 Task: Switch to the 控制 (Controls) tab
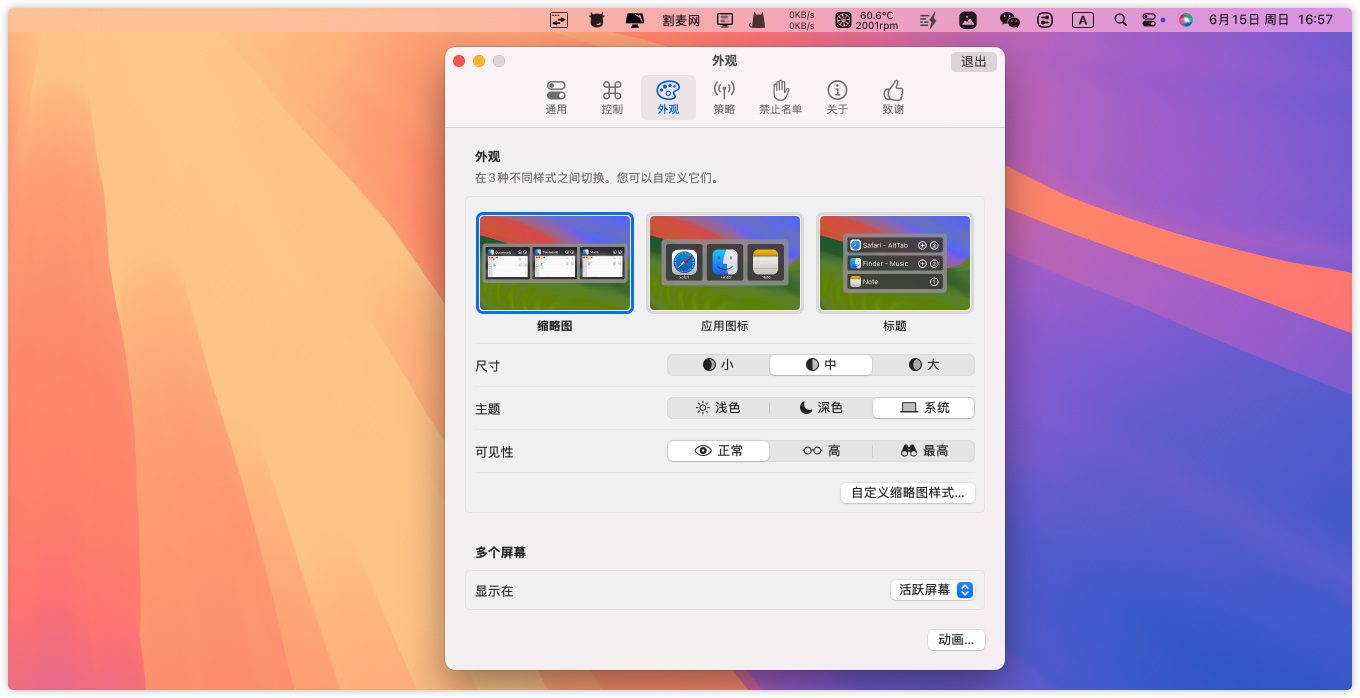[612, 97]
